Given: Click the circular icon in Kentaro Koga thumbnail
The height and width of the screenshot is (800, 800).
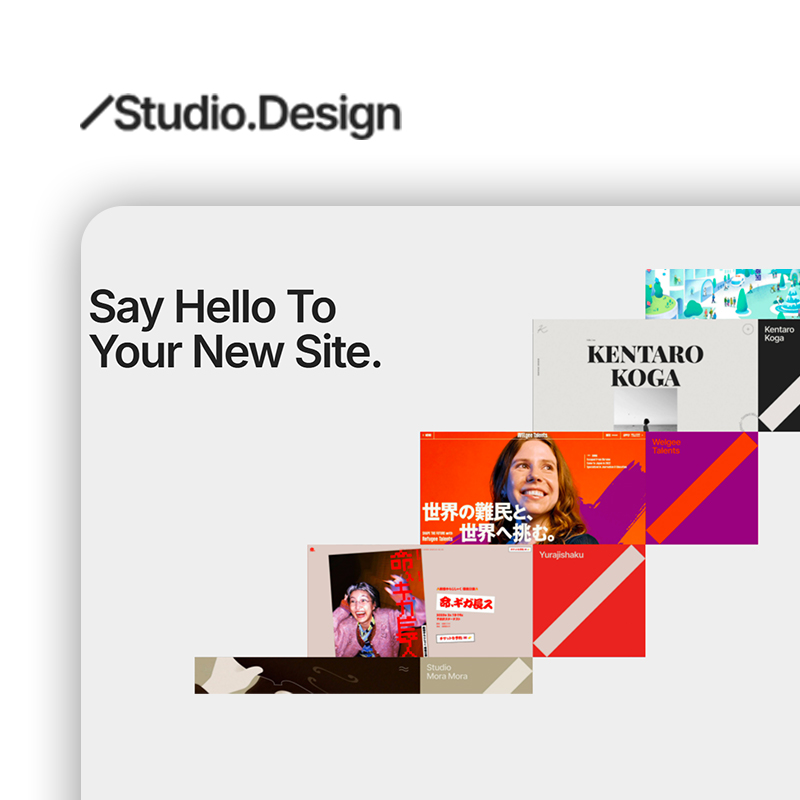Looking at the screenshot, I should [x=747, y=329].
